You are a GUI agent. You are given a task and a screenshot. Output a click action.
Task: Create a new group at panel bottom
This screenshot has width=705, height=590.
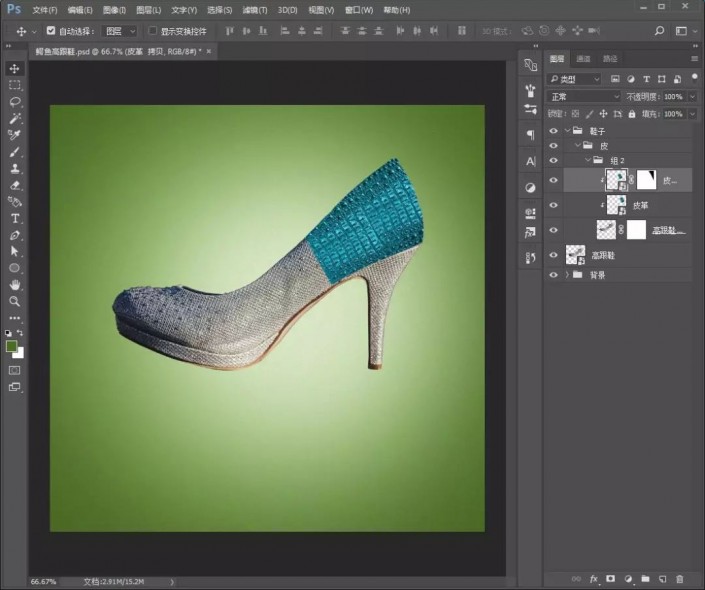[645, 579]
